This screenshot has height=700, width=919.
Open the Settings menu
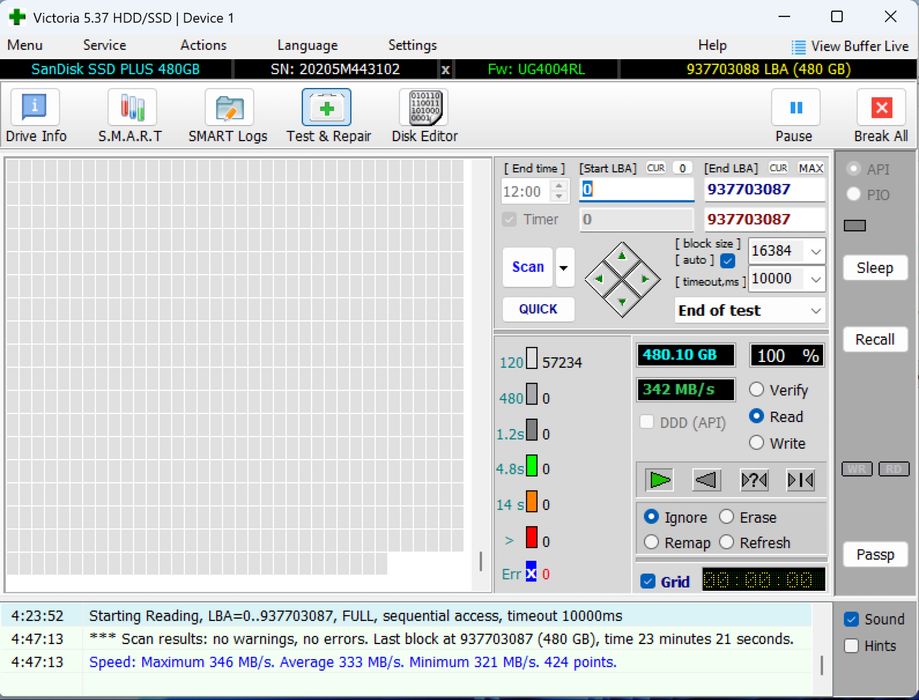coord(412,45)
